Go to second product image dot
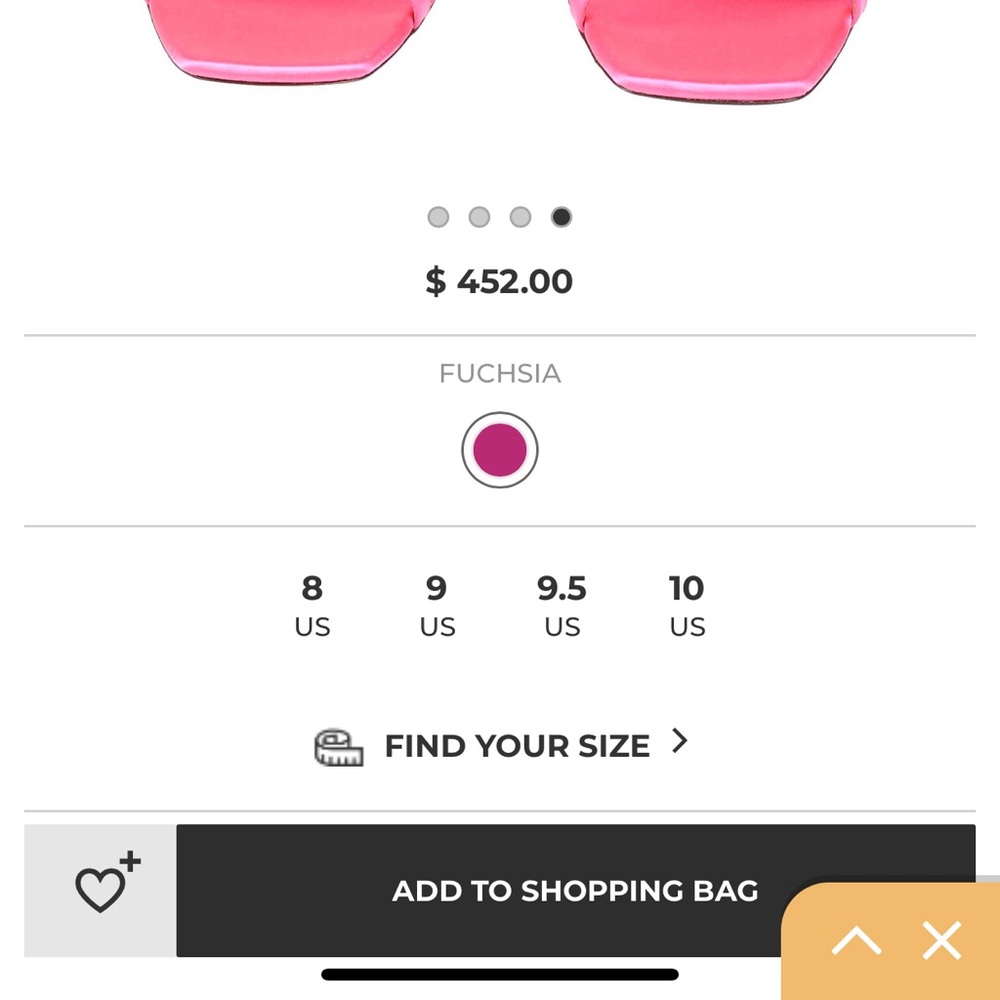Image resolution: width=1000 pixels, height=1000 pixels. click(479, 217)
